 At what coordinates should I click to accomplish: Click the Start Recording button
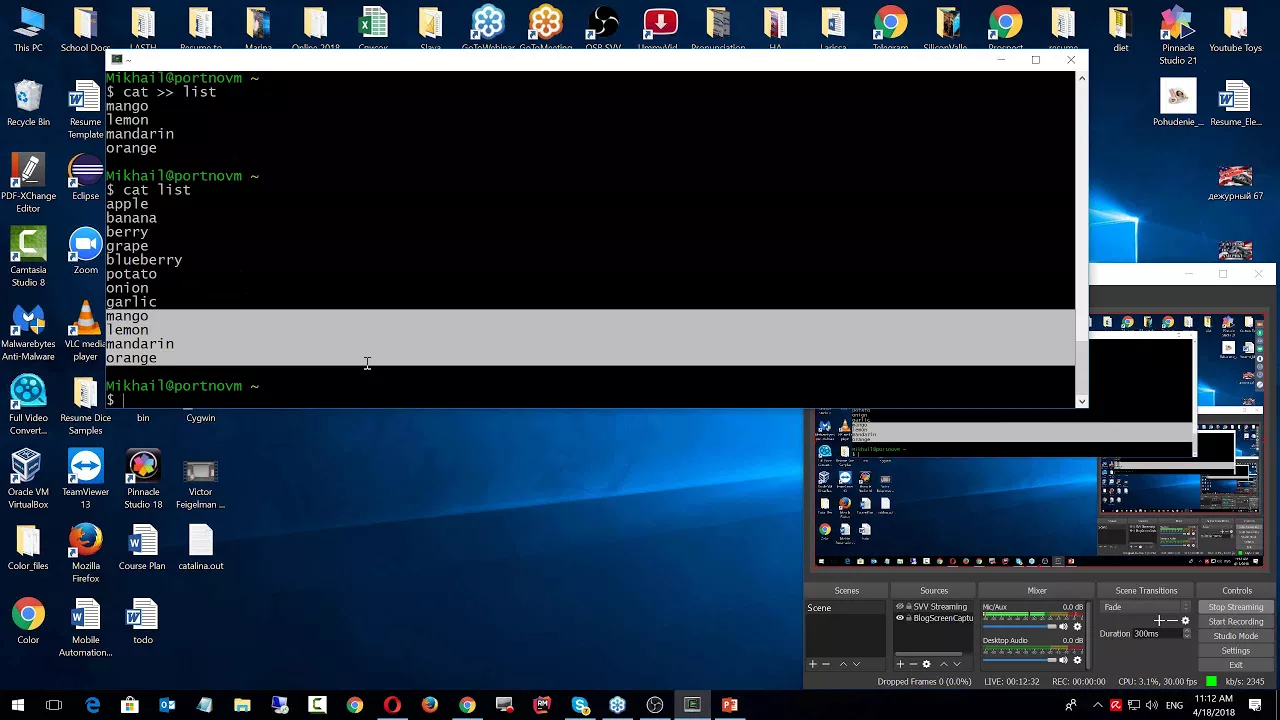1236,621
